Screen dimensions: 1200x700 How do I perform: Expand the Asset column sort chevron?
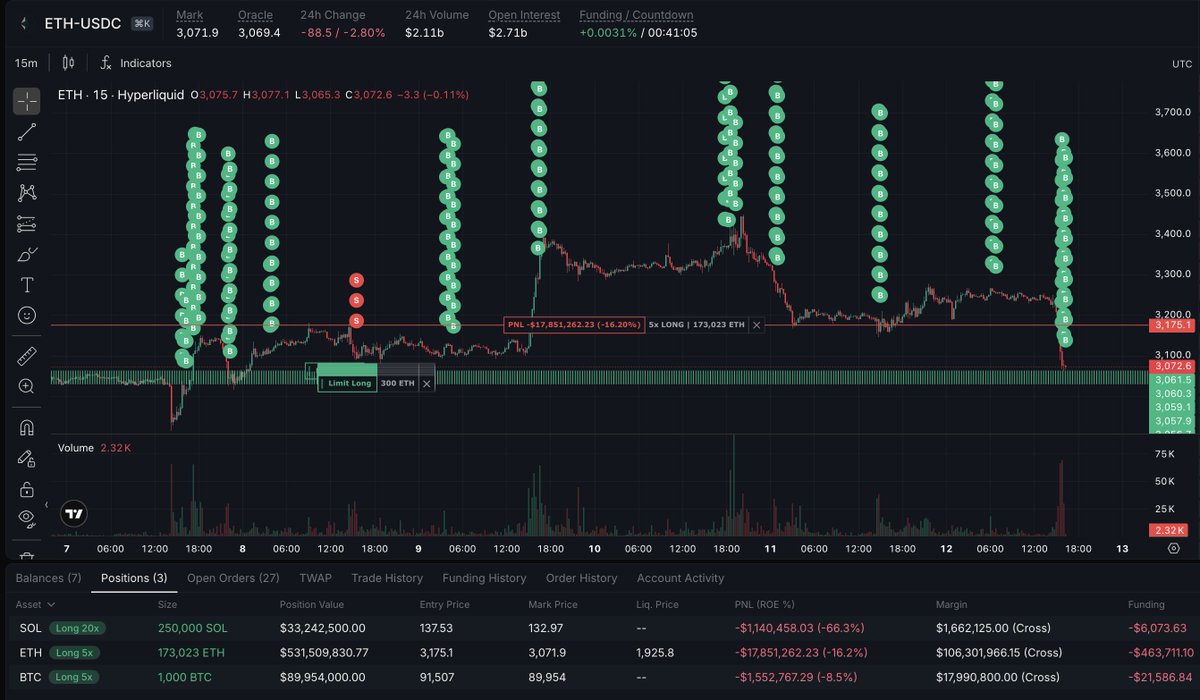pyautogui.click(x=51, y=605)
